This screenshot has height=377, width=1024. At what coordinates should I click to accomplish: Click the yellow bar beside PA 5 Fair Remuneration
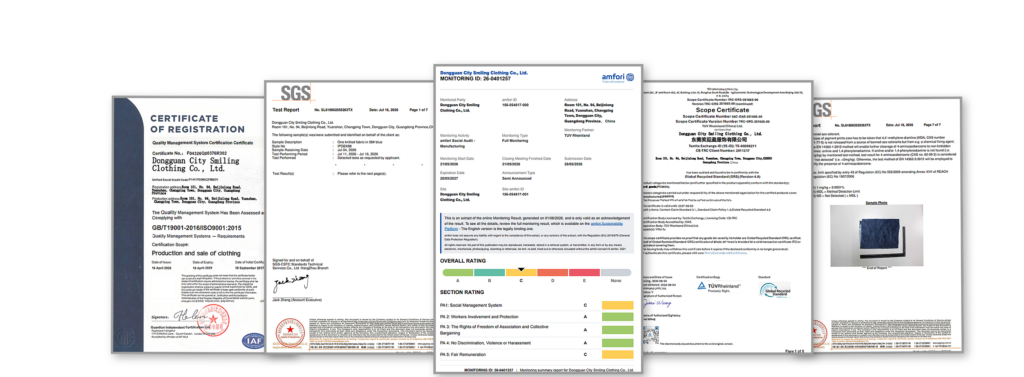point(618,354)
